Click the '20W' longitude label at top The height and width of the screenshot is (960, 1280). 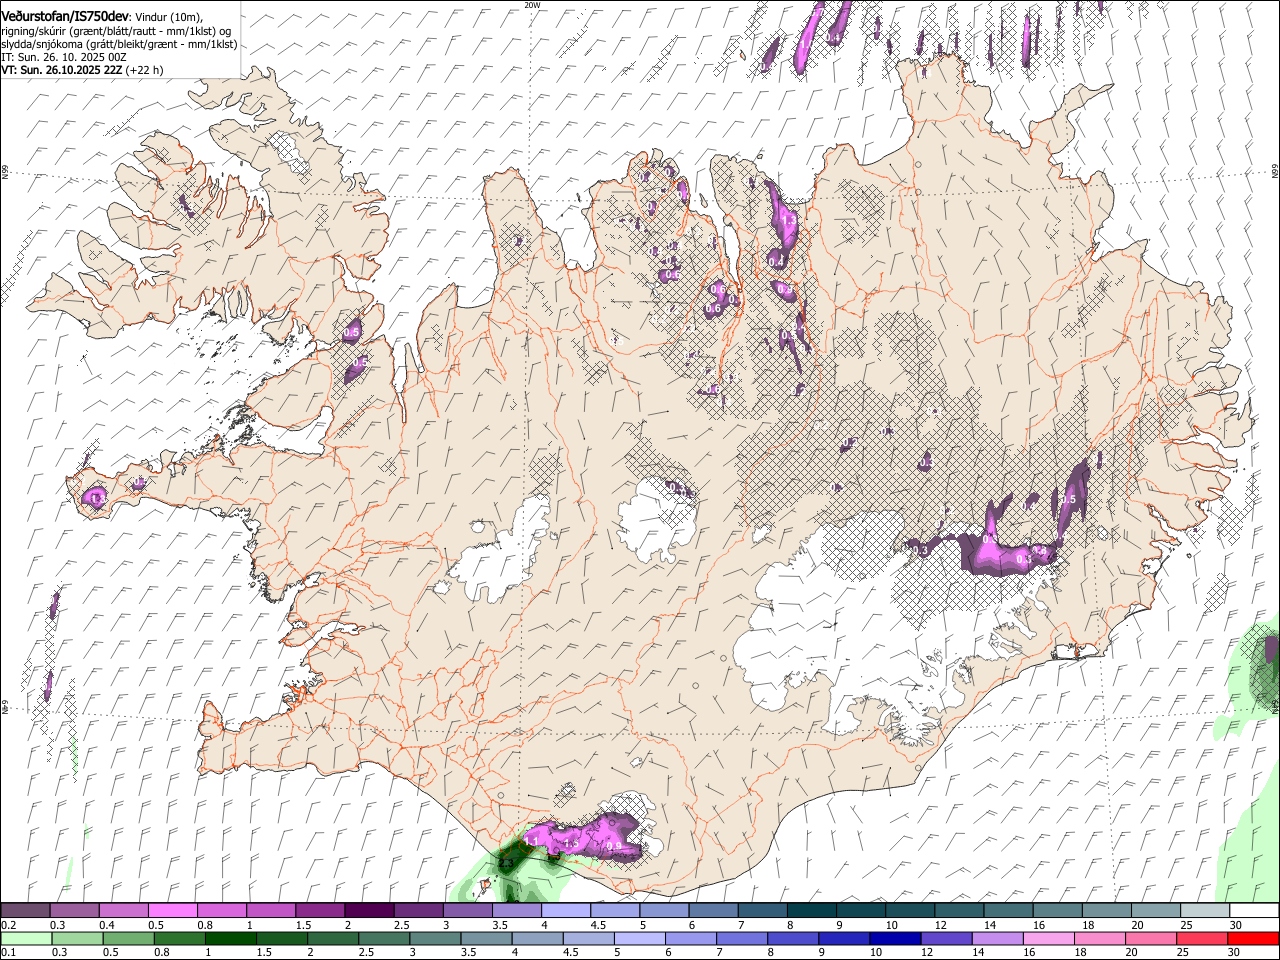(x=532, y=5)
